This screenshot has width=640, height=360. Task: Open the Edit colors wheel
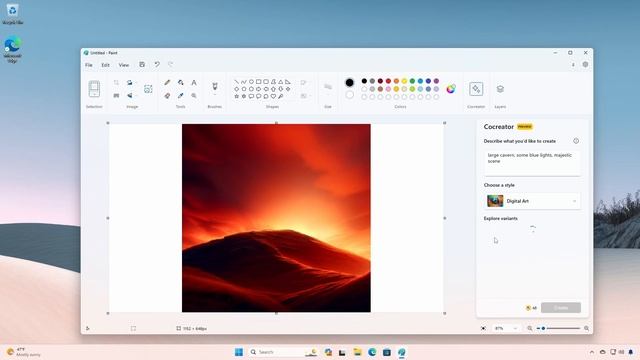(x=451, y=89)
